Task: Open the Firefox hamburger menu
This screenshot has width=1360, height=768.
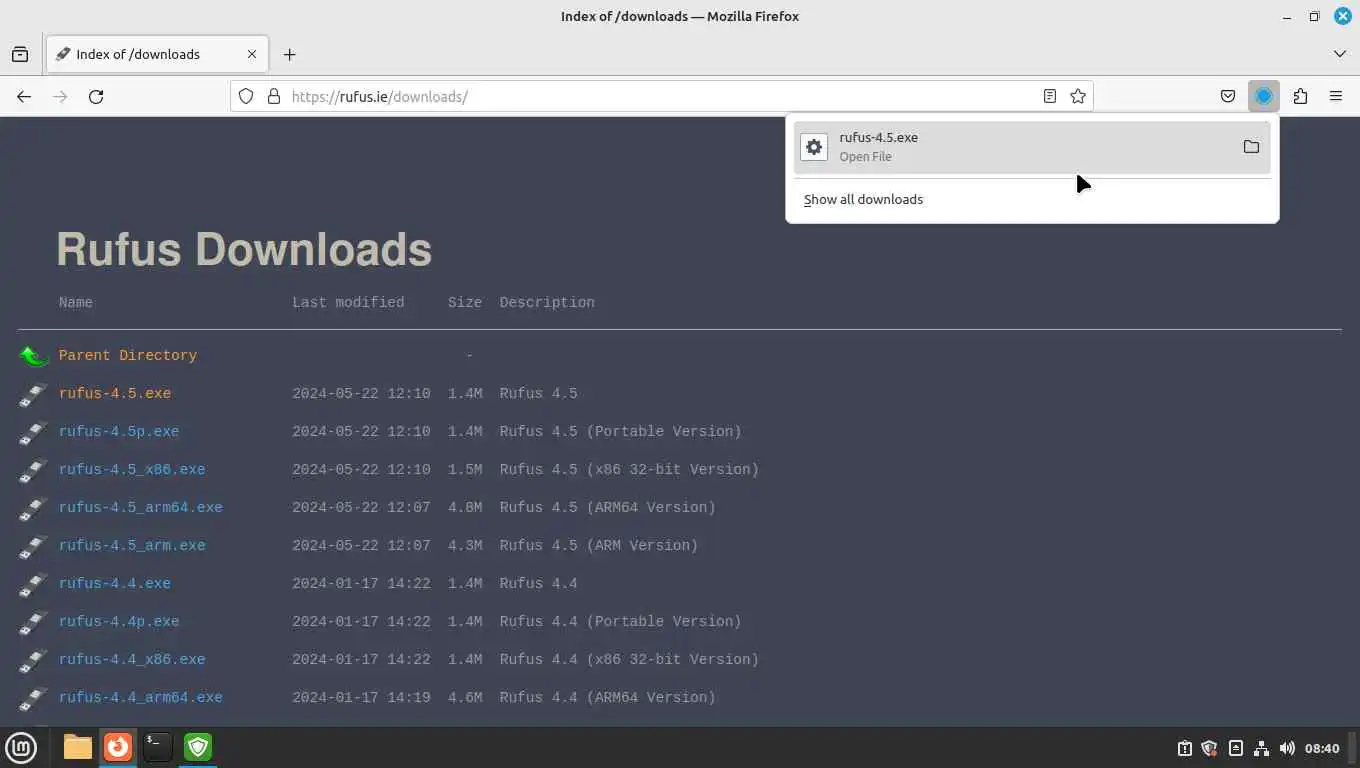Action: click(x=1336, y=96)
